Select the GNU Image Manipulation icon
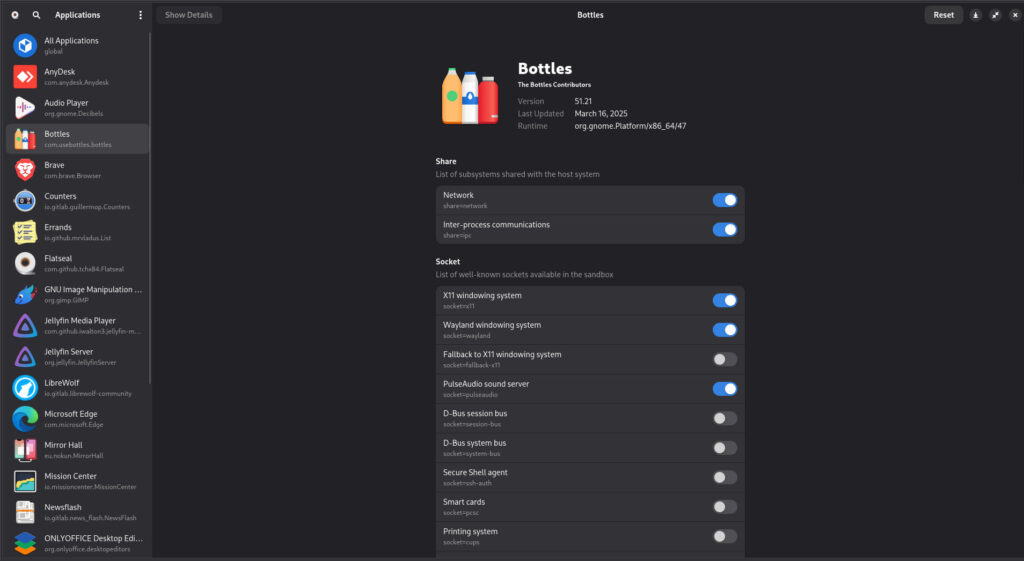The height and width of the screenshot is (561, 1024). [x=25, y=295]
